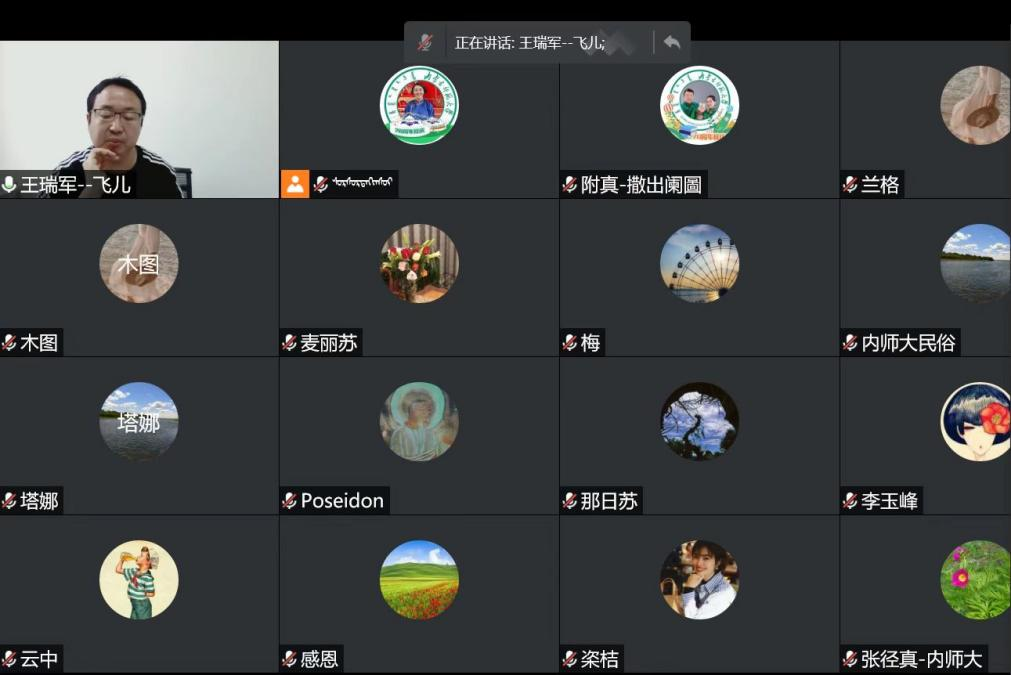Select 塔娜's lake avatar
1011x675 pixels.
pyautogui.click(x=139, y=421)
